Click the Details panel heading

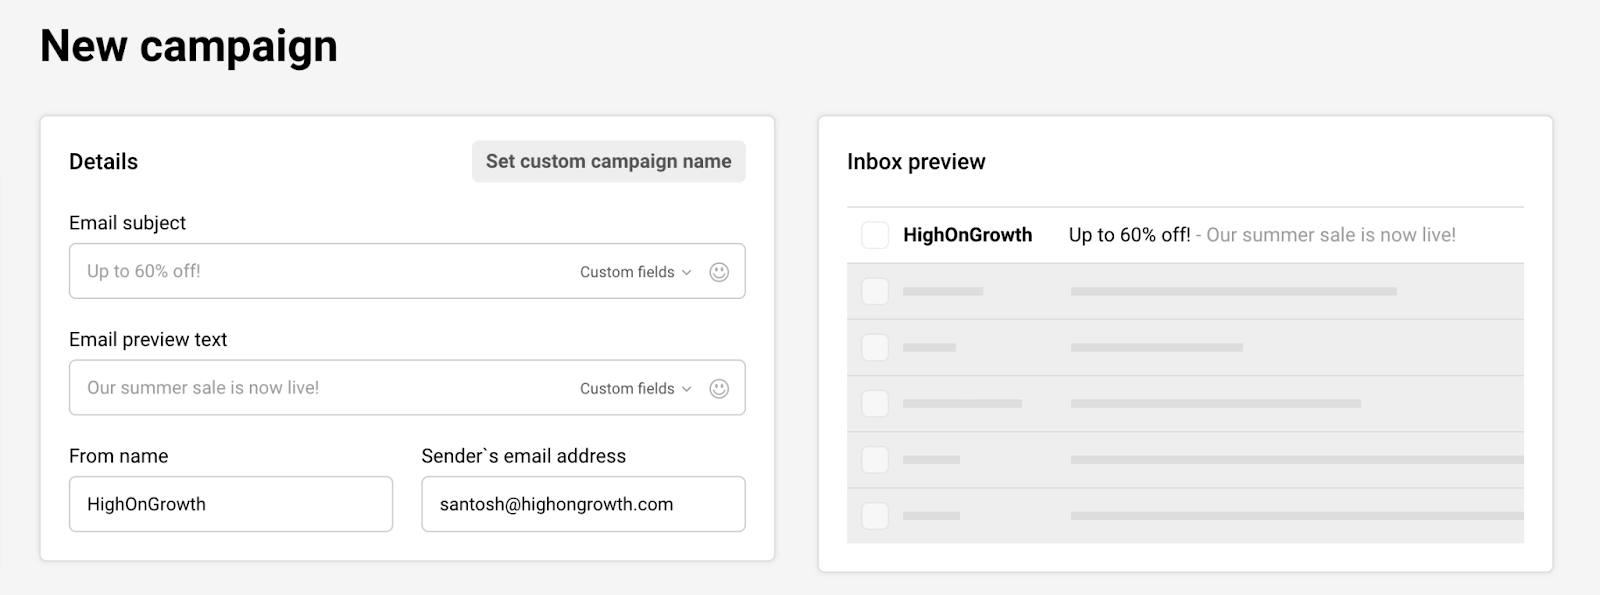[x=103, y=162]
